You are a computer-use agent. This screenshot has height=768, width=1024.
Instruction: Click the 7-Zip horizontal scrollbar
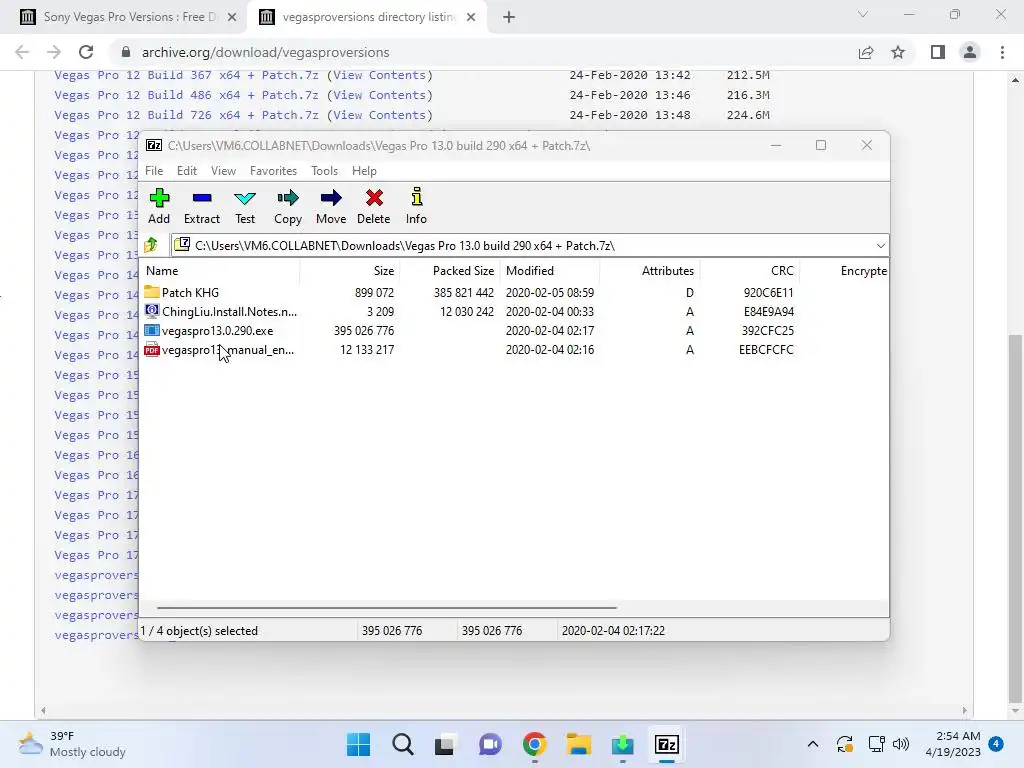click(x=387, y=607)
